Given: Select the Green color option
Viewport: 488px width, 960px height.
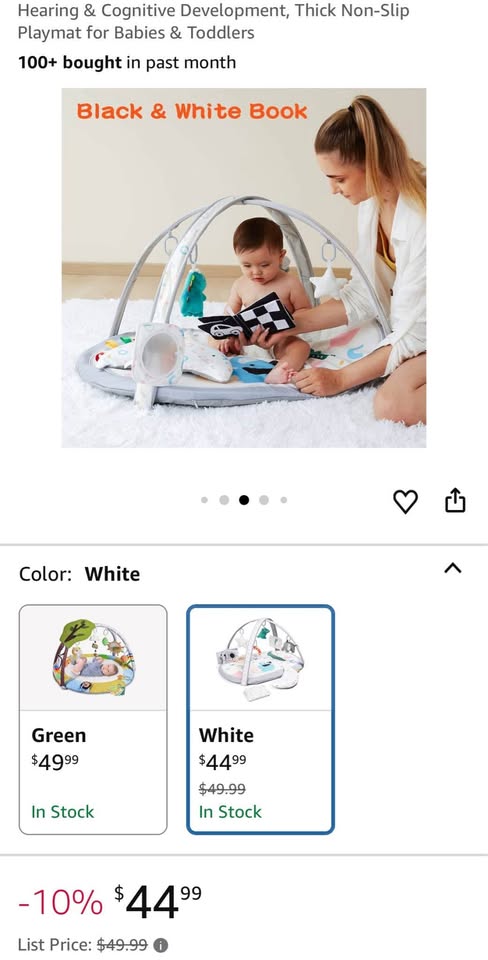Looking at the screenshot, I should tap(93, 719).
